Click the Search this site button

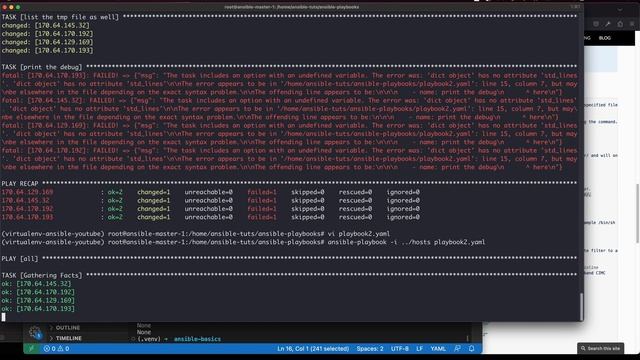pyautogui.click(x=600, y=348)
